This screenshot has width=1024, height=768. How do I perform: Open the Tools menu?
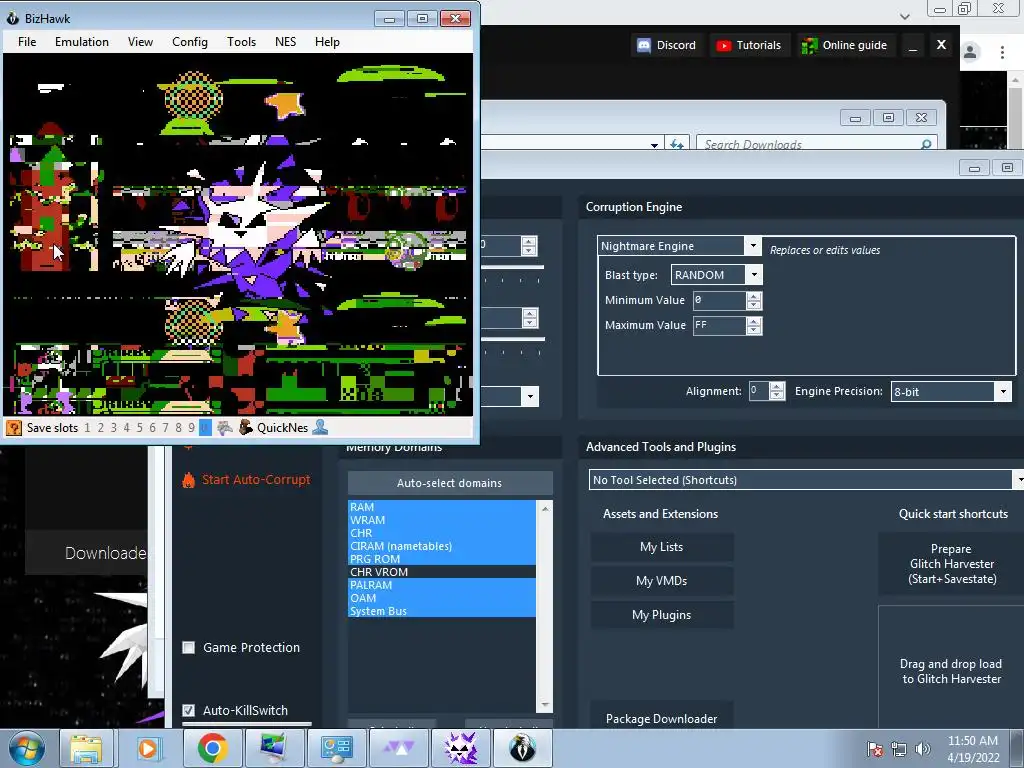pyautogui.click(x=242, y=42)
